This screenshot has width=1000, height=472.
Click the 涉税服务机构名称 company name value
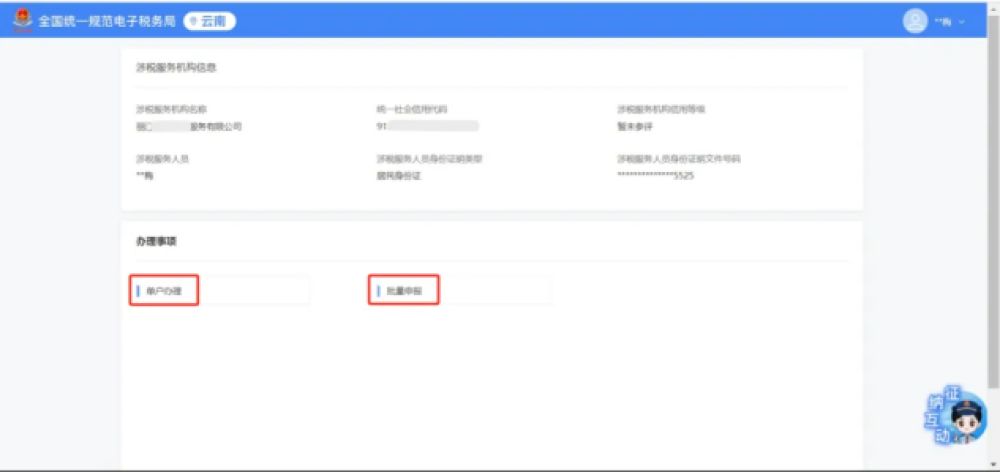[x=189, y=126]
